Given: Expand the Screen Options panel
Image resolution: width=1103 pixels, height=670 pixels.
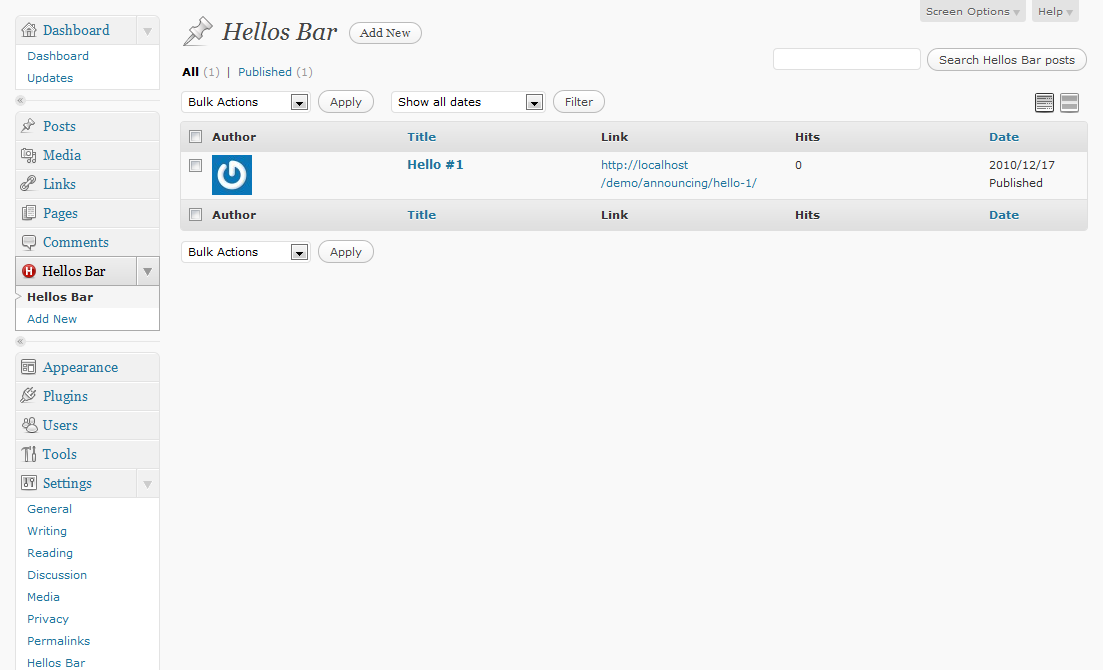Looking at the screenshot, I should [x=972, y=11].
